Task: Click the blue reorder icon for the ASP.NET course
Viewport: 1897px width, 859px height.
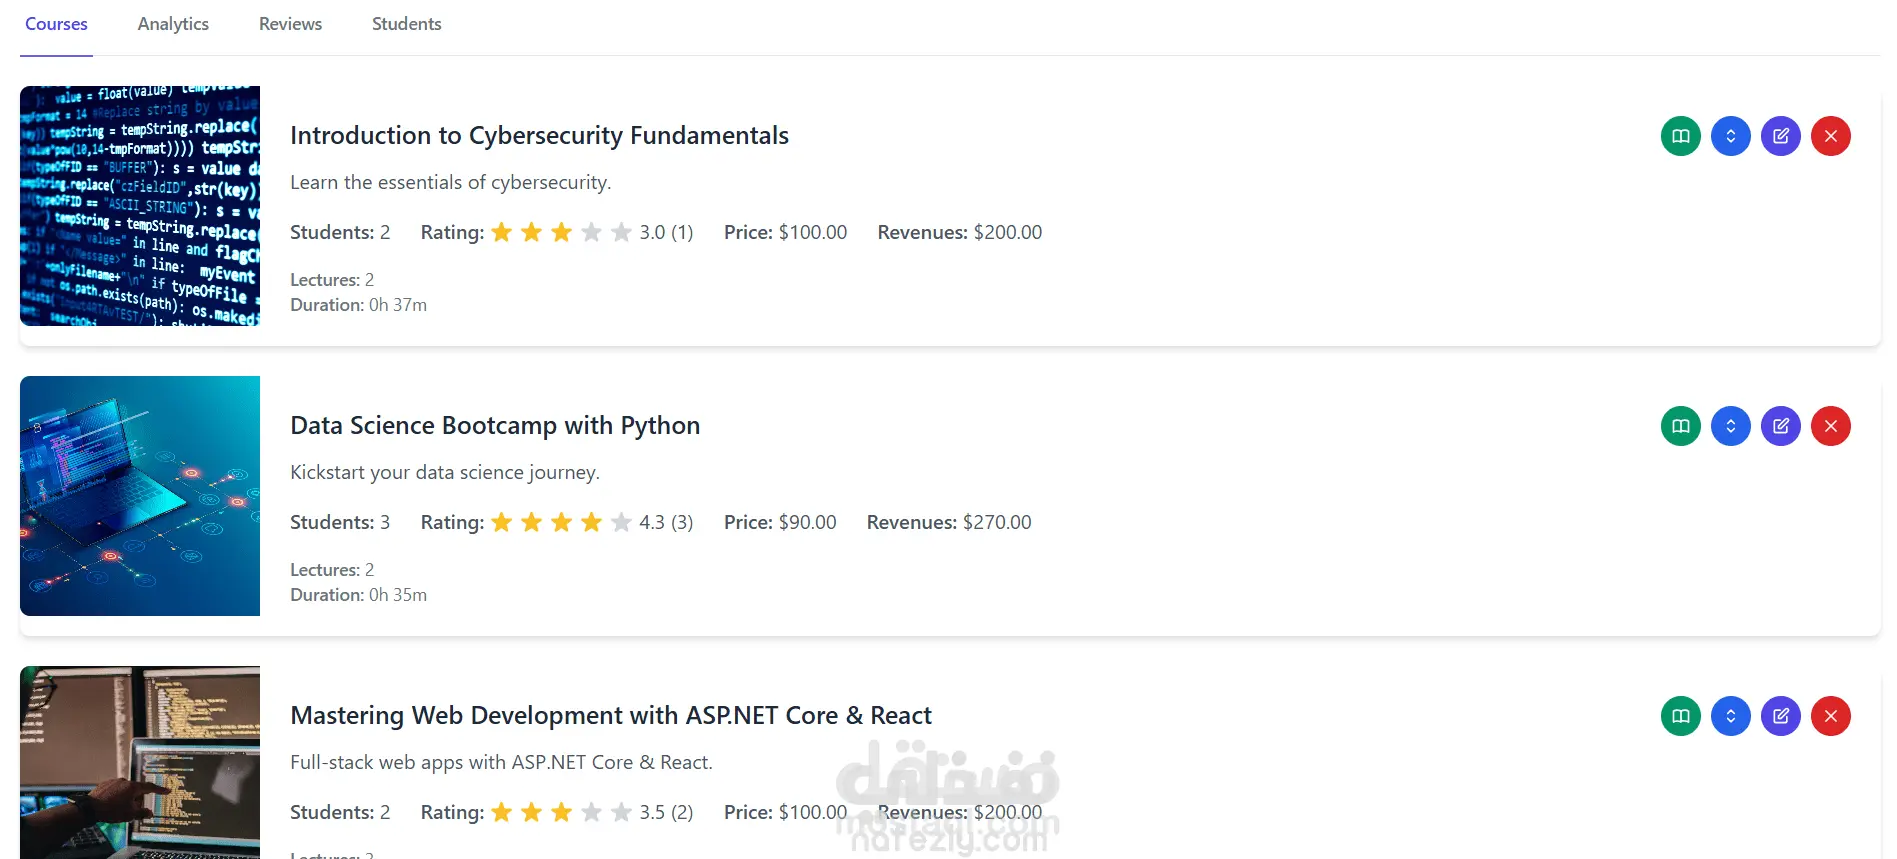Action: 1730,716
